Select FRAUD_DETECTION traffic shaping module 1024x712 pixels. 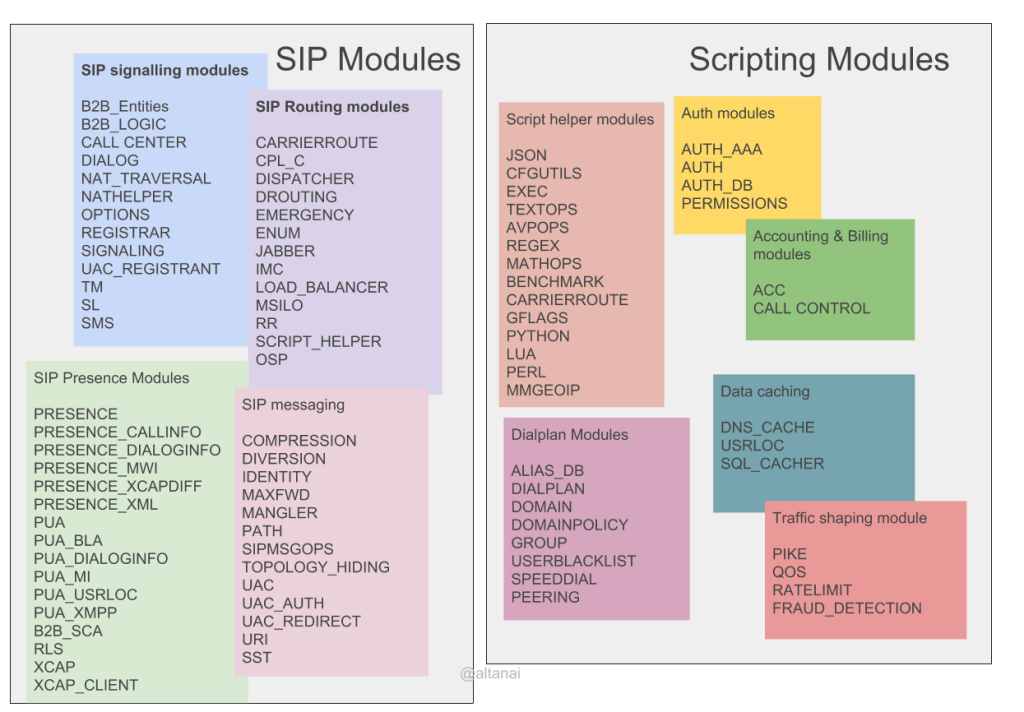click(x=845, y=608)
